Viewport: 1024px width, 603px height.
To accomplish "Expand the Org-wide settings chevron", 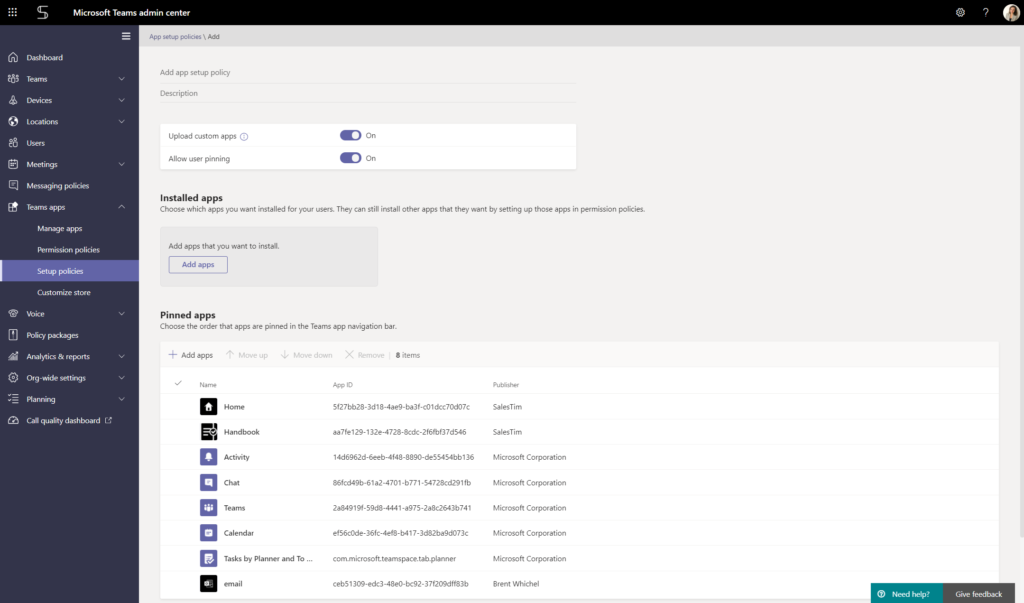I will point(121,378).
